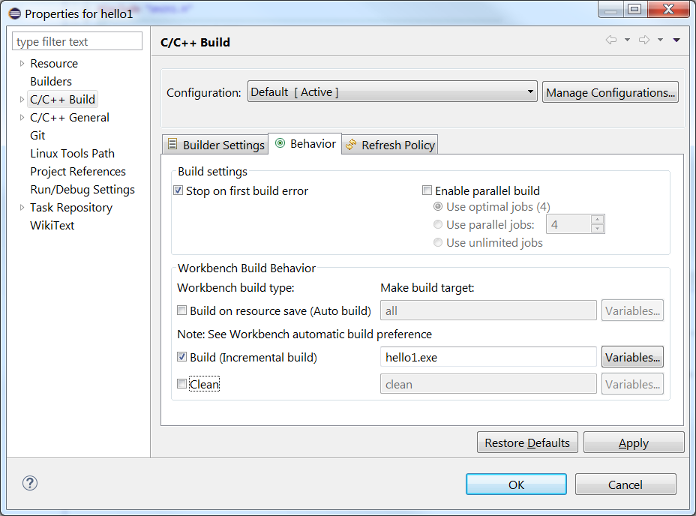This screenshot has height=516, width=696.
Task: Click the hello1.exe build target field
Action: tap(488, 357)
